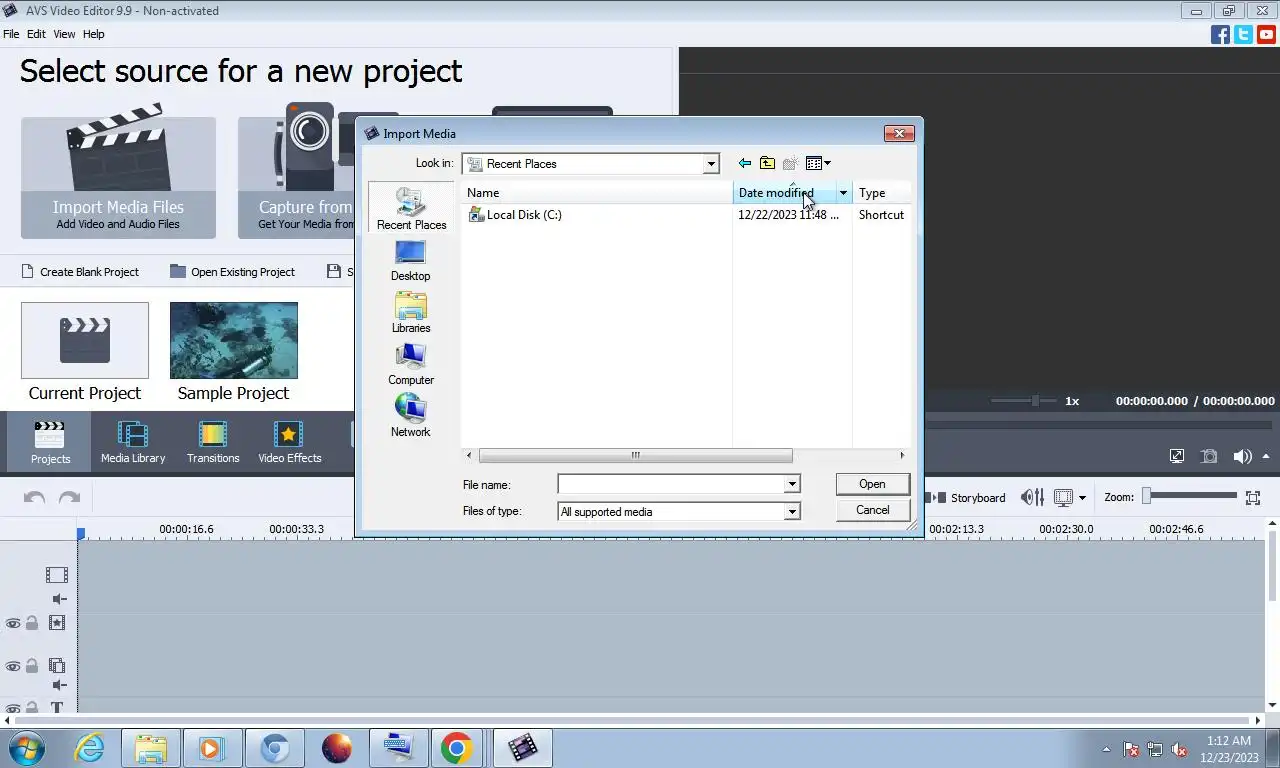Click Capture from camera tile
Screen dimensions: 1280x768
[x=296, y=177]
